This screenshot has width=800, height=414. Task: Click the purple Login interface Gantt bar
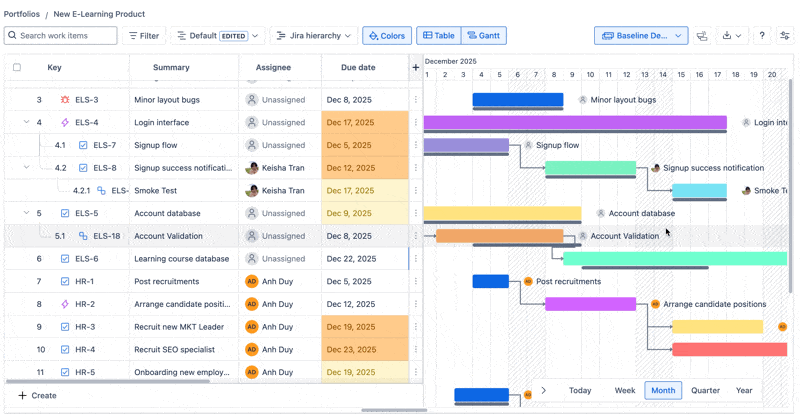pyautogui.click(x=575, y=122)
